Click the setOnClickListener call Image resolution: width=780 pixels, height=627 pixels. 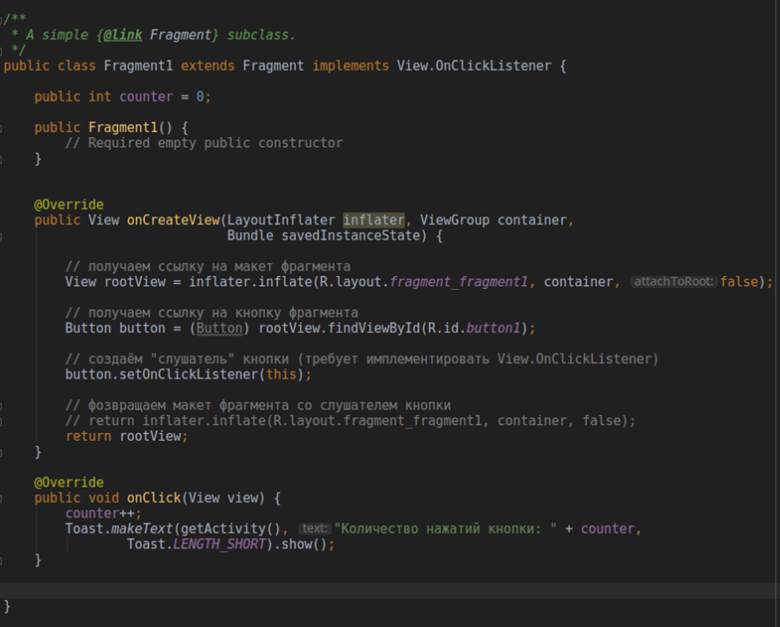click(188, 375)
